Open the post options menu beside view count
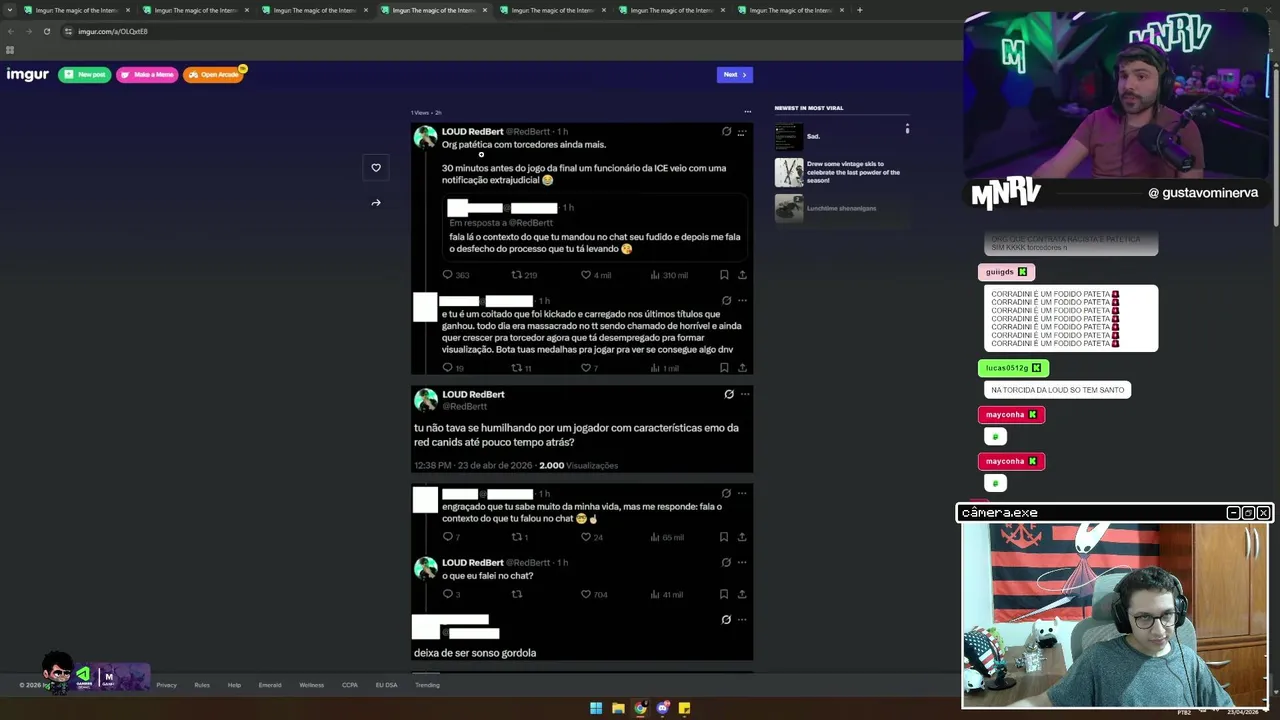Image resolution: width=1280 pixels, height=720 pixels. (747, 112)
